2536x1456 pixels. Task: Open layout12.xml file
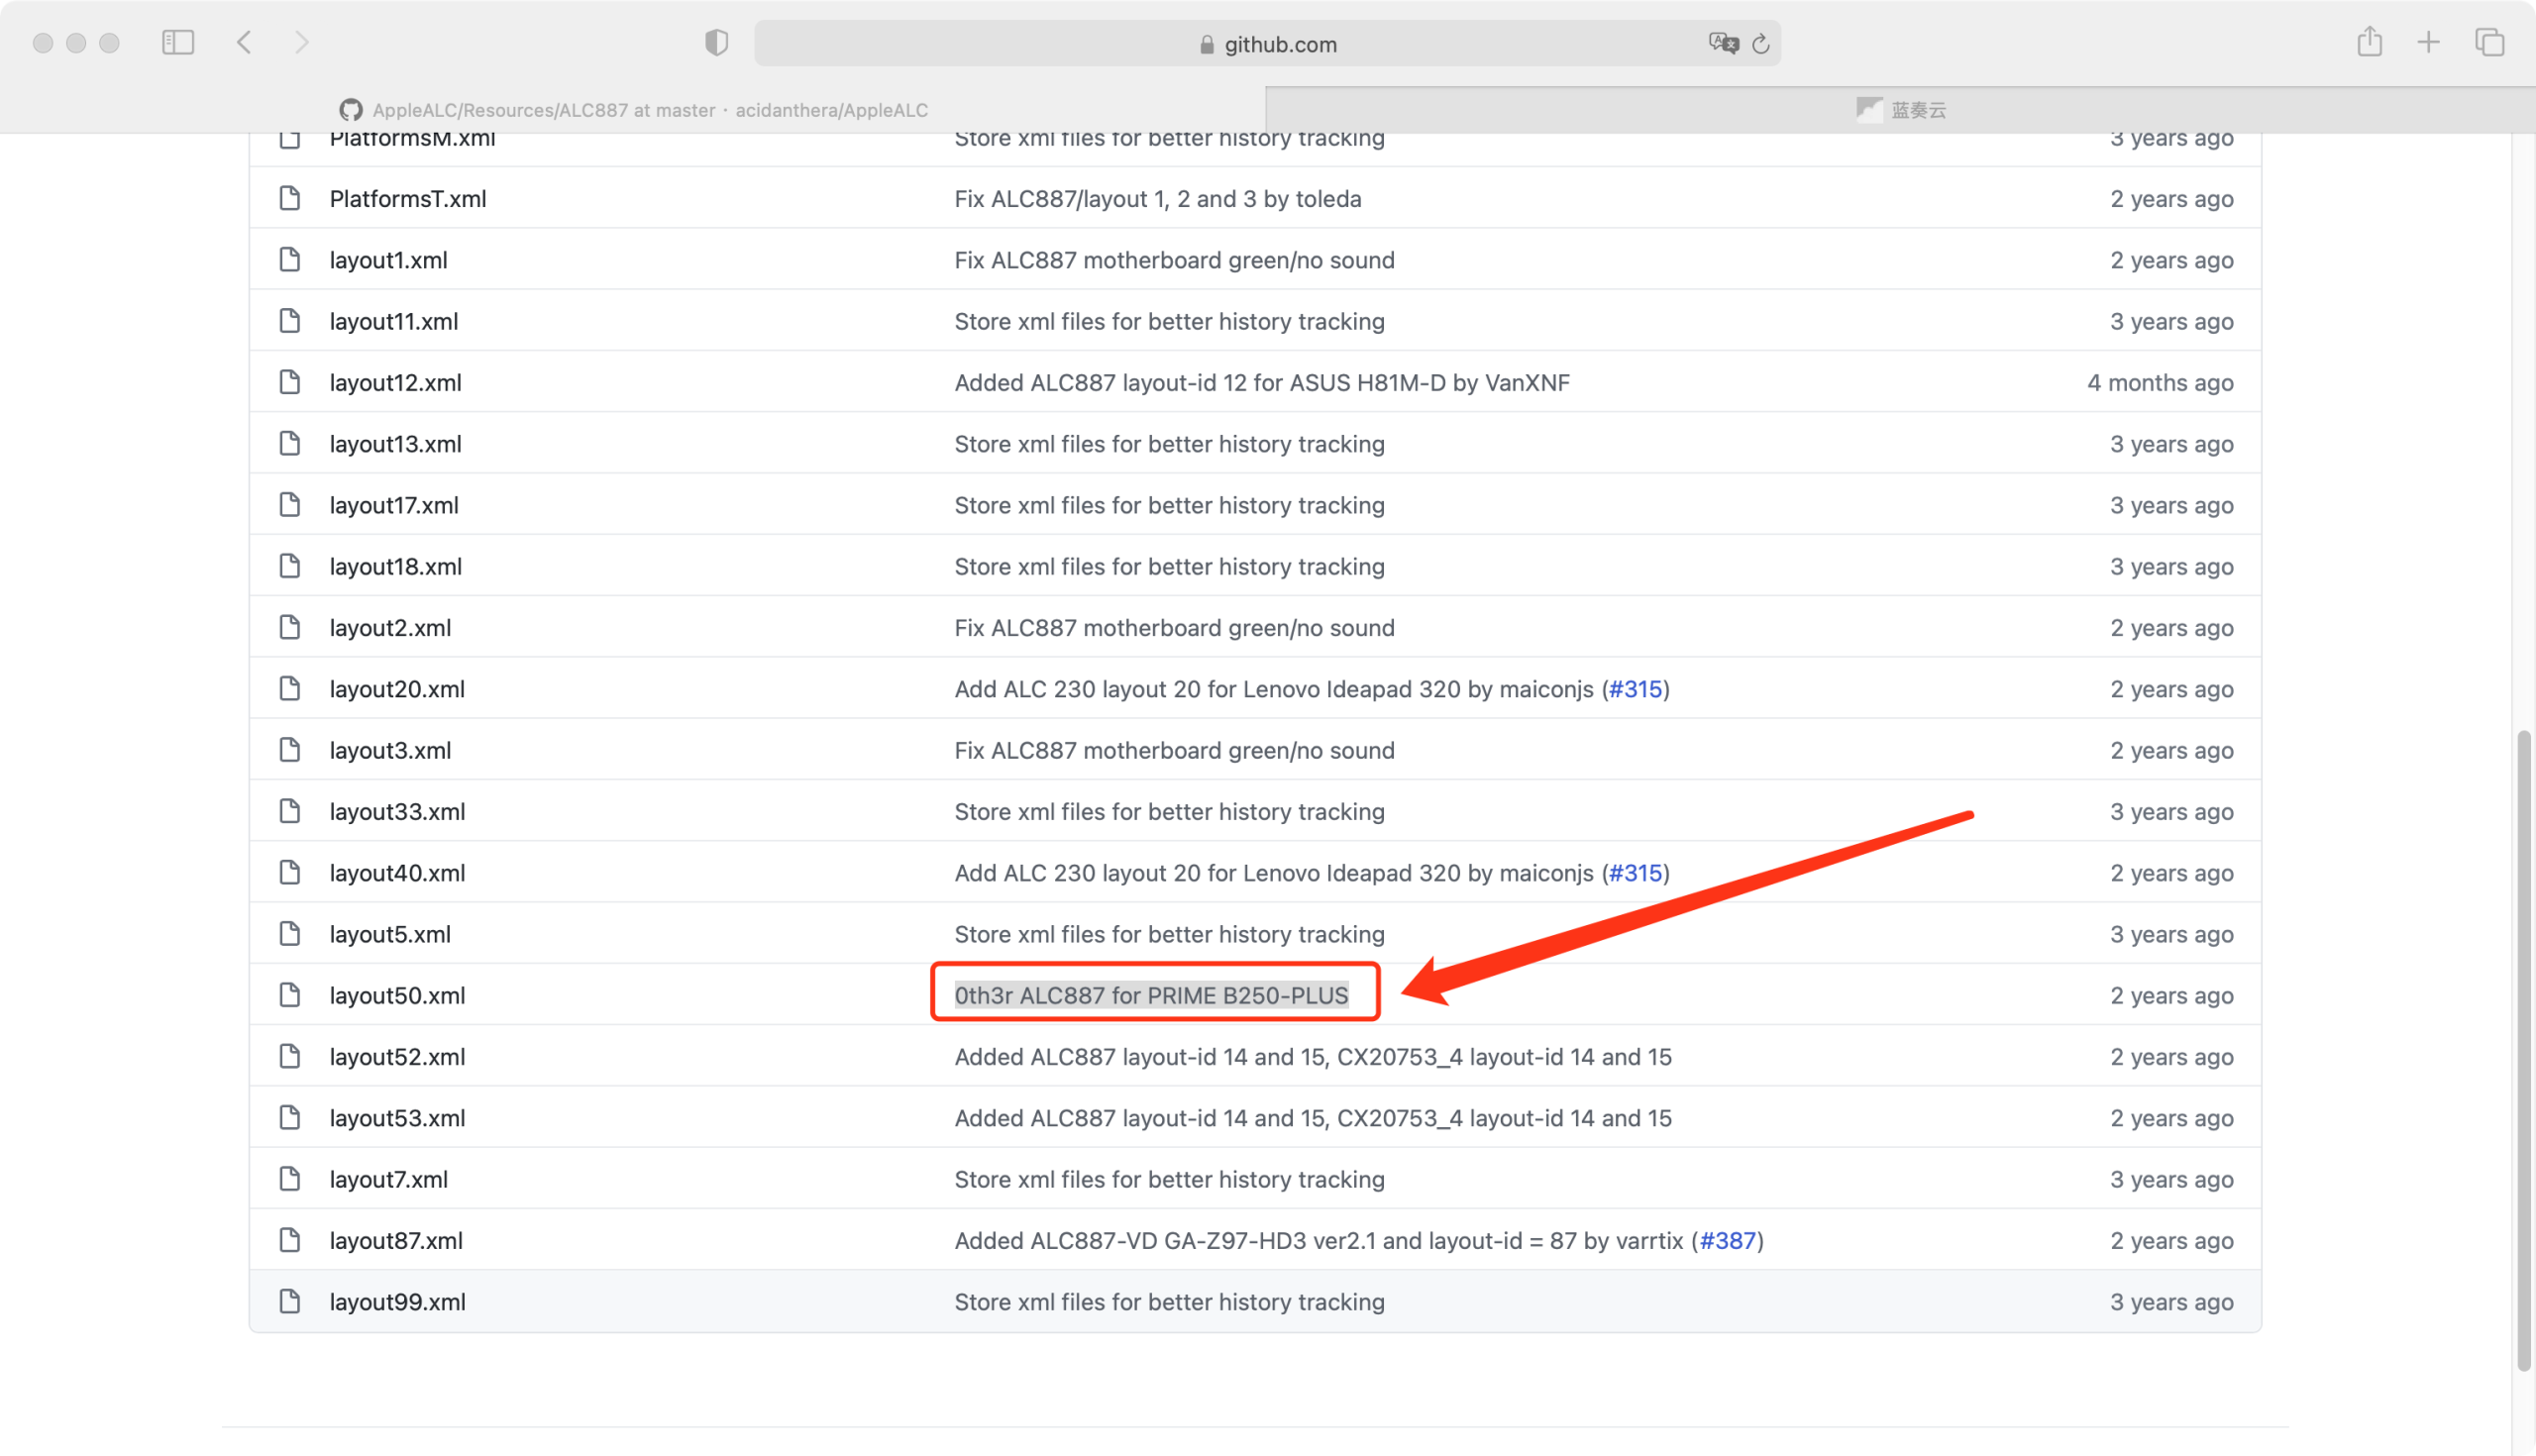[x=396, y=382]
